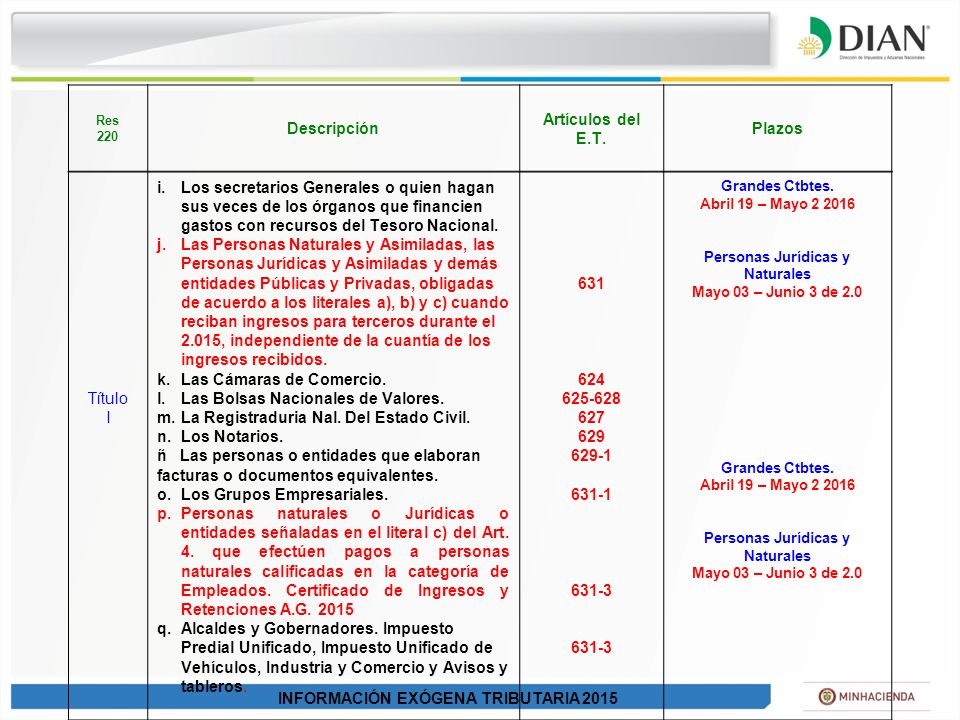Click article number 627
The image size is (960, 720).
[591, 418]
